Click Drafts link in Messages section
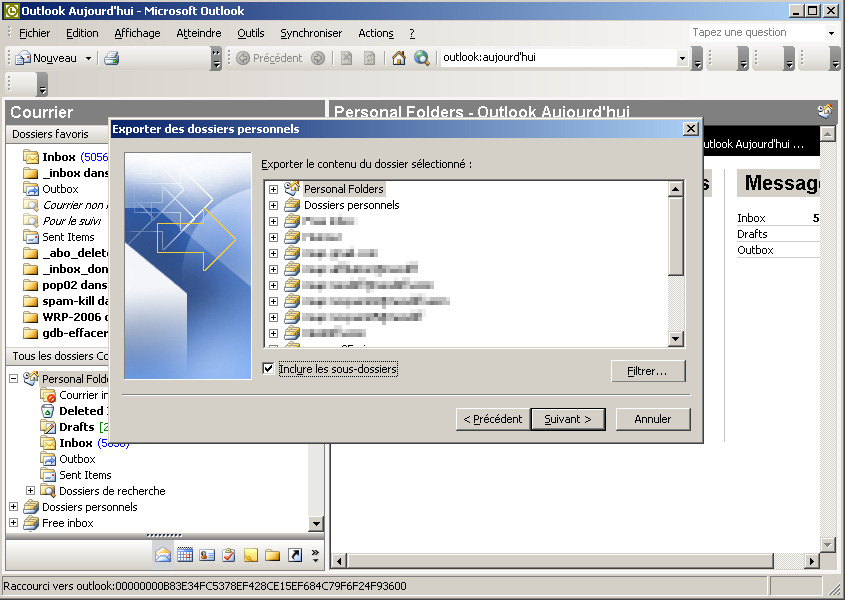Image resolution: width=846 pixels, height=602 pixels. click(x=752, y=234)
